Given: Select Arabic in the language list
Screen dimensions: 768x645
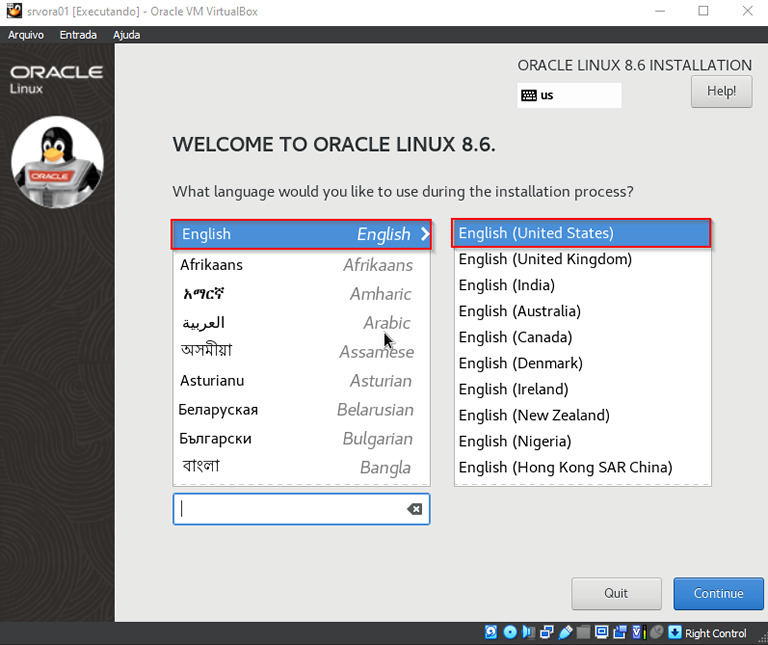Looking at the screenshot, I should [x=301, y=323].
